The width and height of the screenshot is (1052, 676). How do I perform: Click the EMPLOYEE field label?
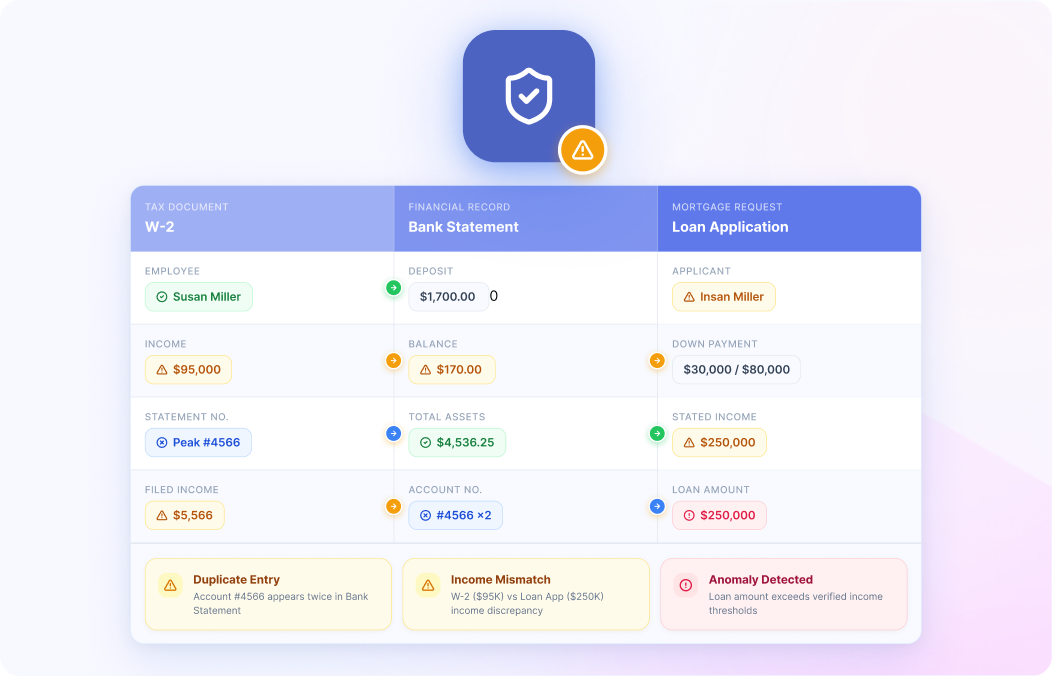(x=172, y=271)
